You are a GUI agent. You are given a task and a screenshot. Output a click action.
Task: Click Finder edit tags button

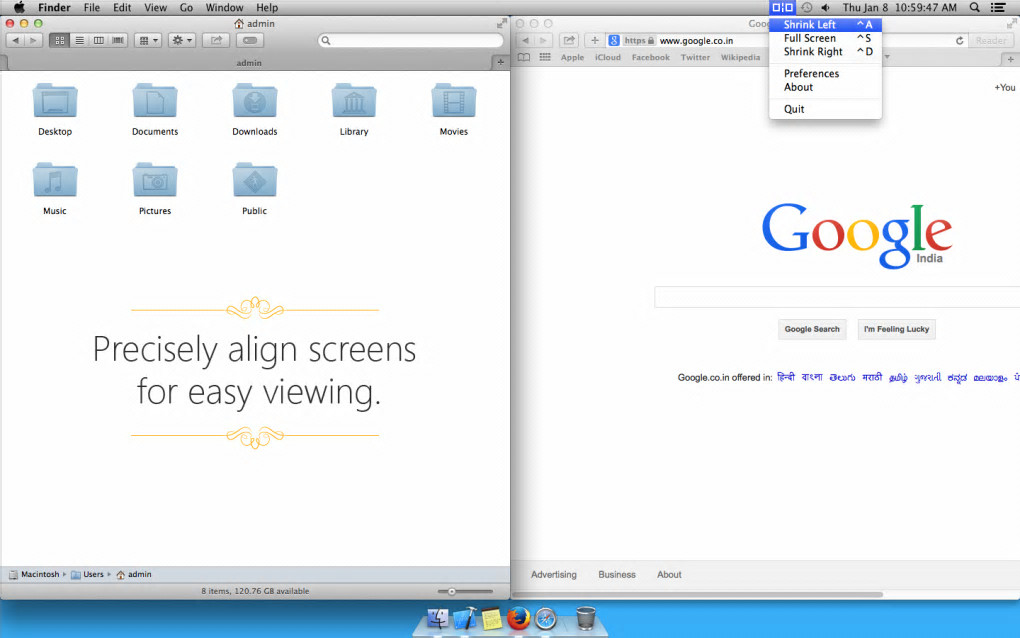coord(250,40)
